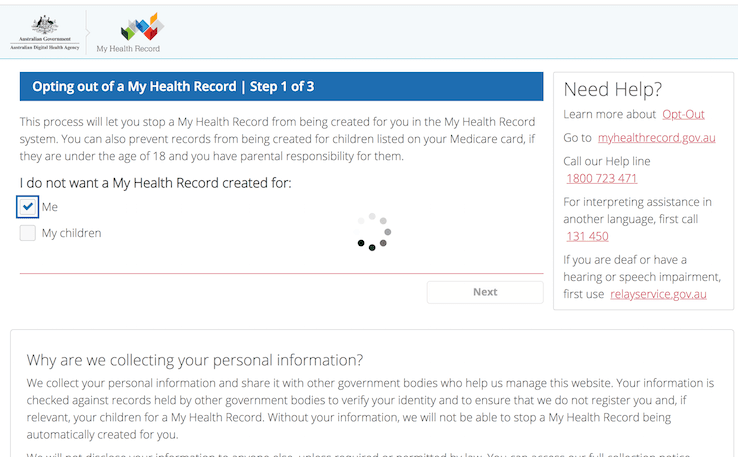738x457 pixels.
Task: Click the 131 450 interpreter phone number
Action: point(587,236)
